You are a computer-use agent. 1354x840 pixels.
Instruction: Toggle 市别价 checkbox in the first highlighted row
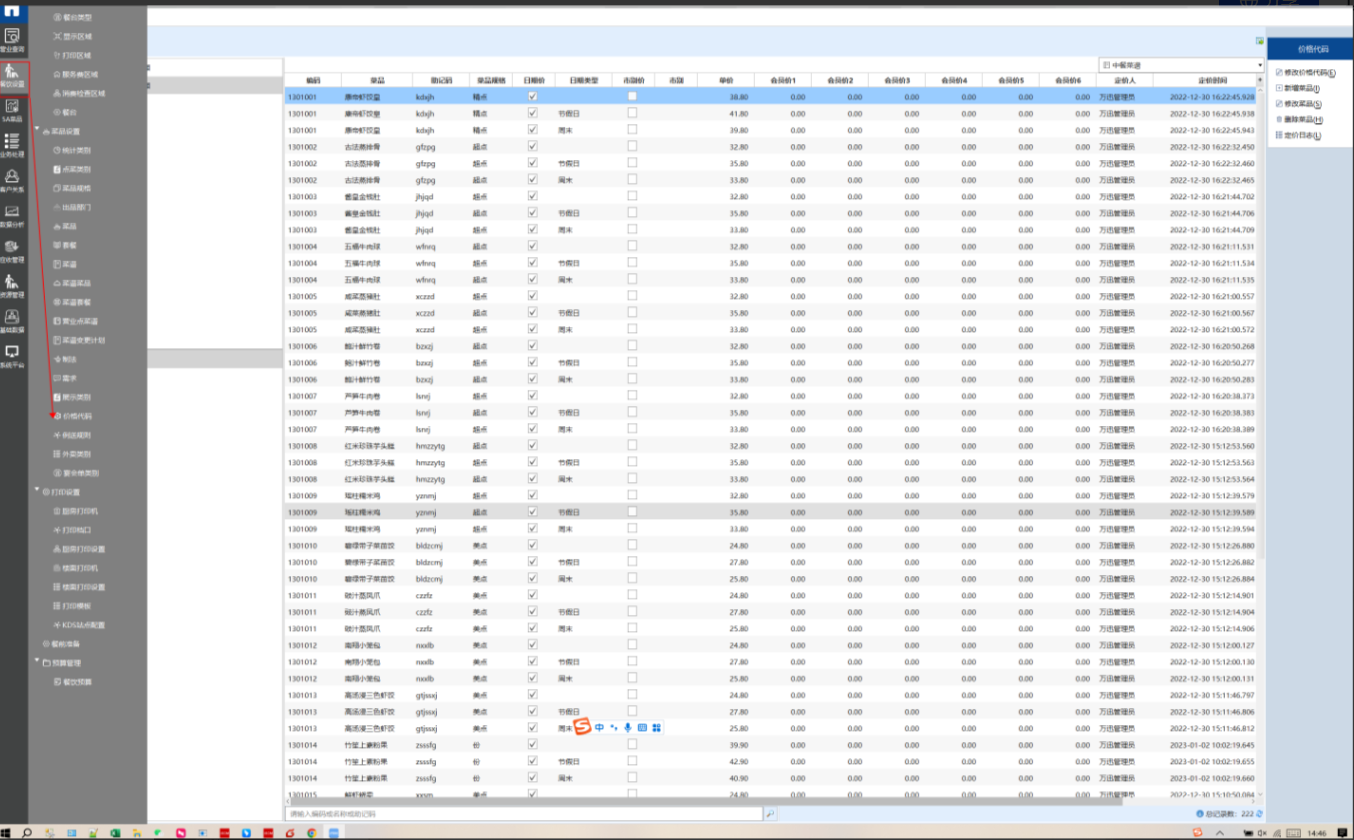632,97
